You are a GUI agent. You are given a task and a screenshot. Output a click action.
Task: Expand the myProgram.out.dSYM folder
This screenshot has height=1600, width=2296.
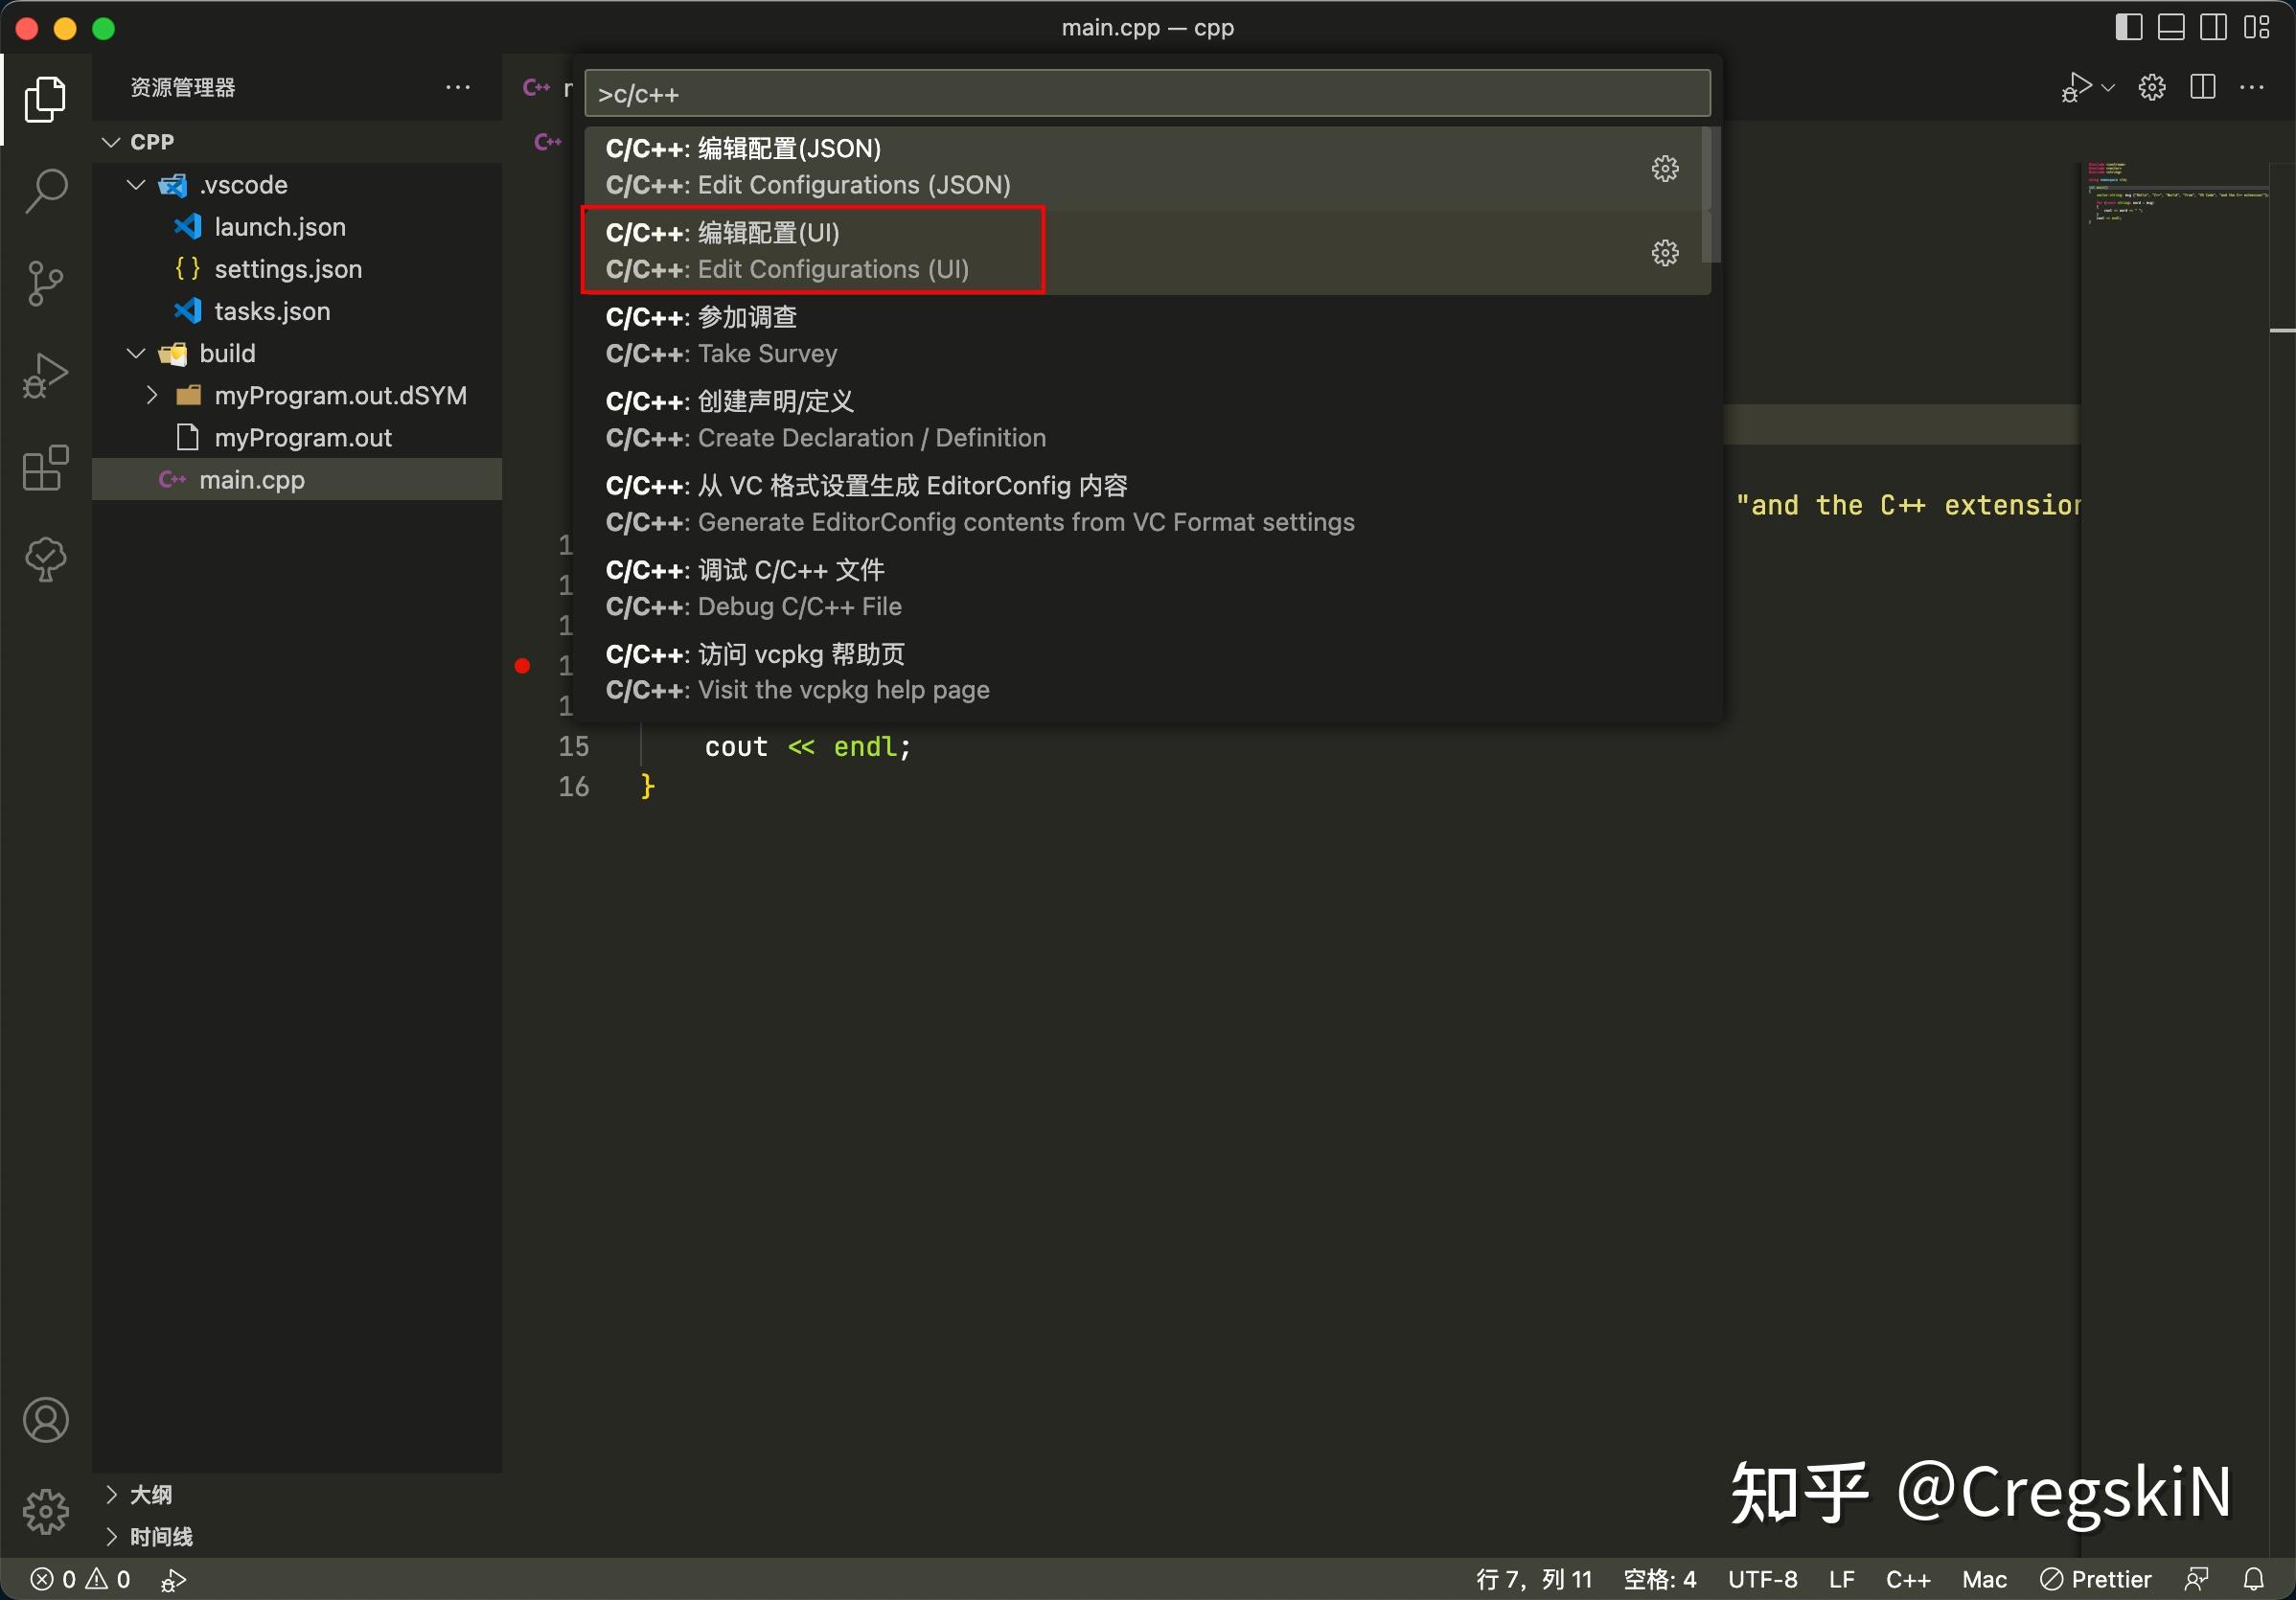[x=152, y=395]
